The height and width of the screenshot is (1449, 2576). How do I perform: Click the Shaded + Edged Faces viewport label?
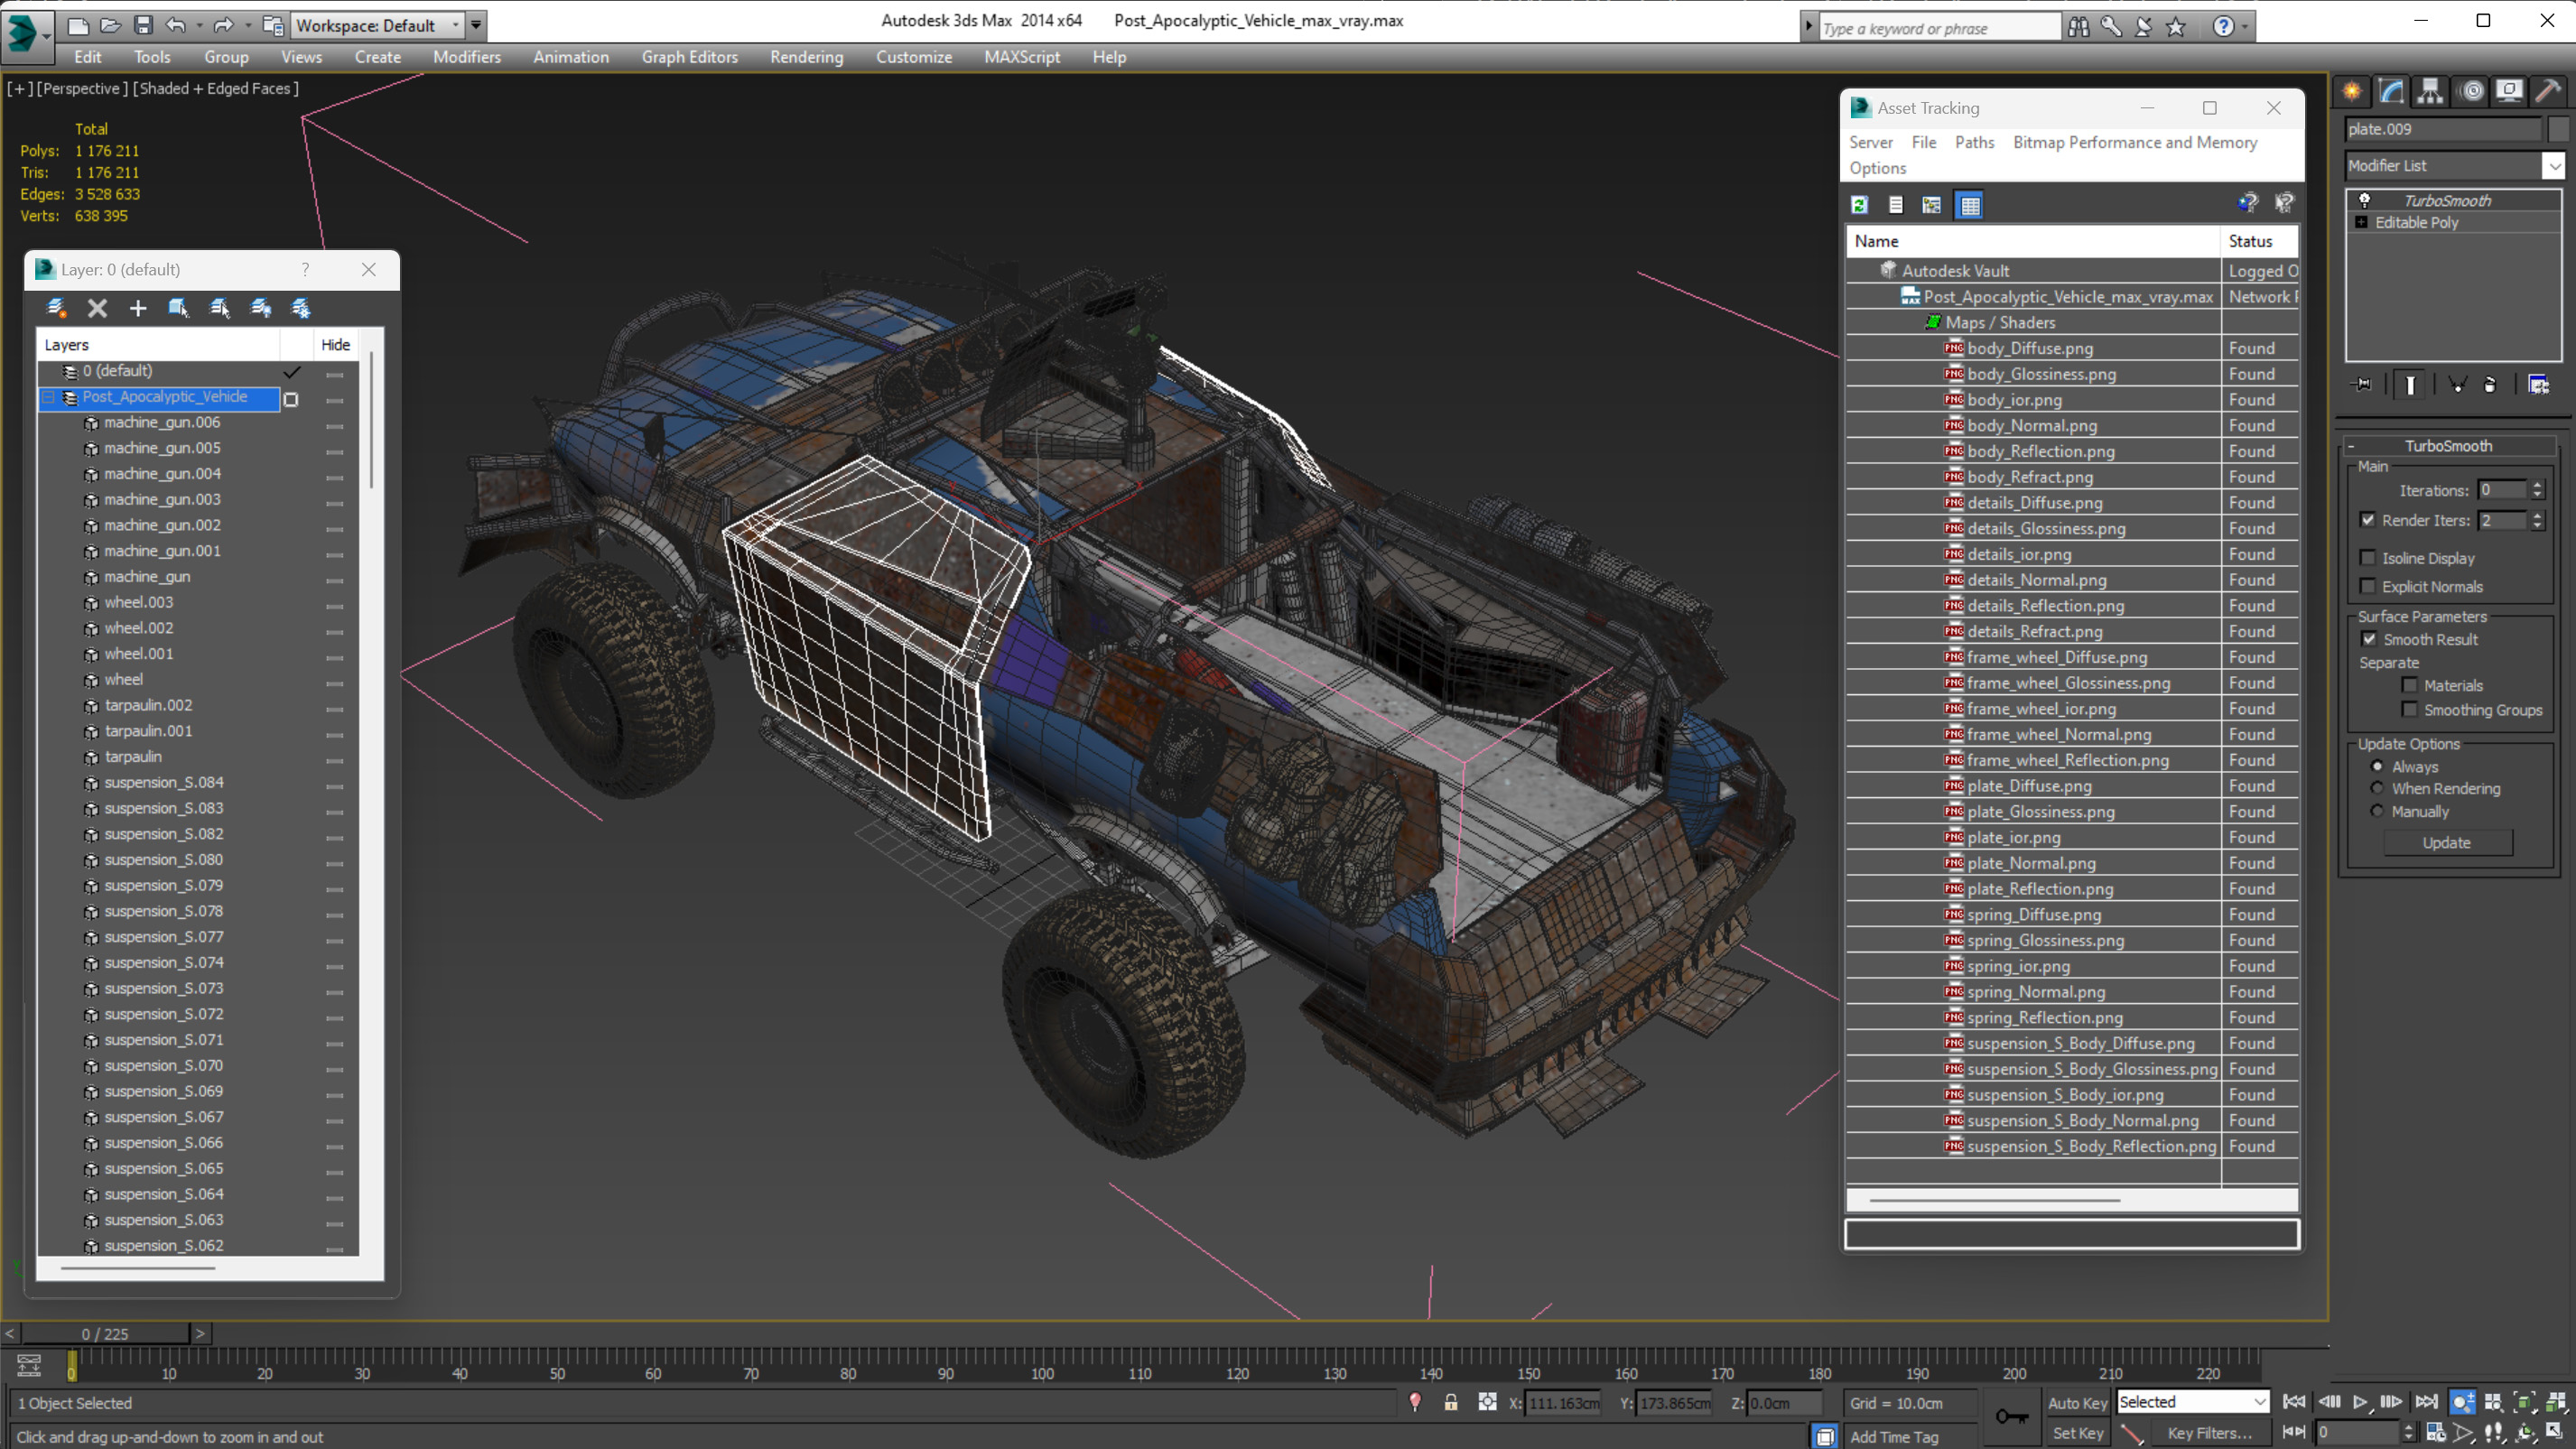coord(215,88)
